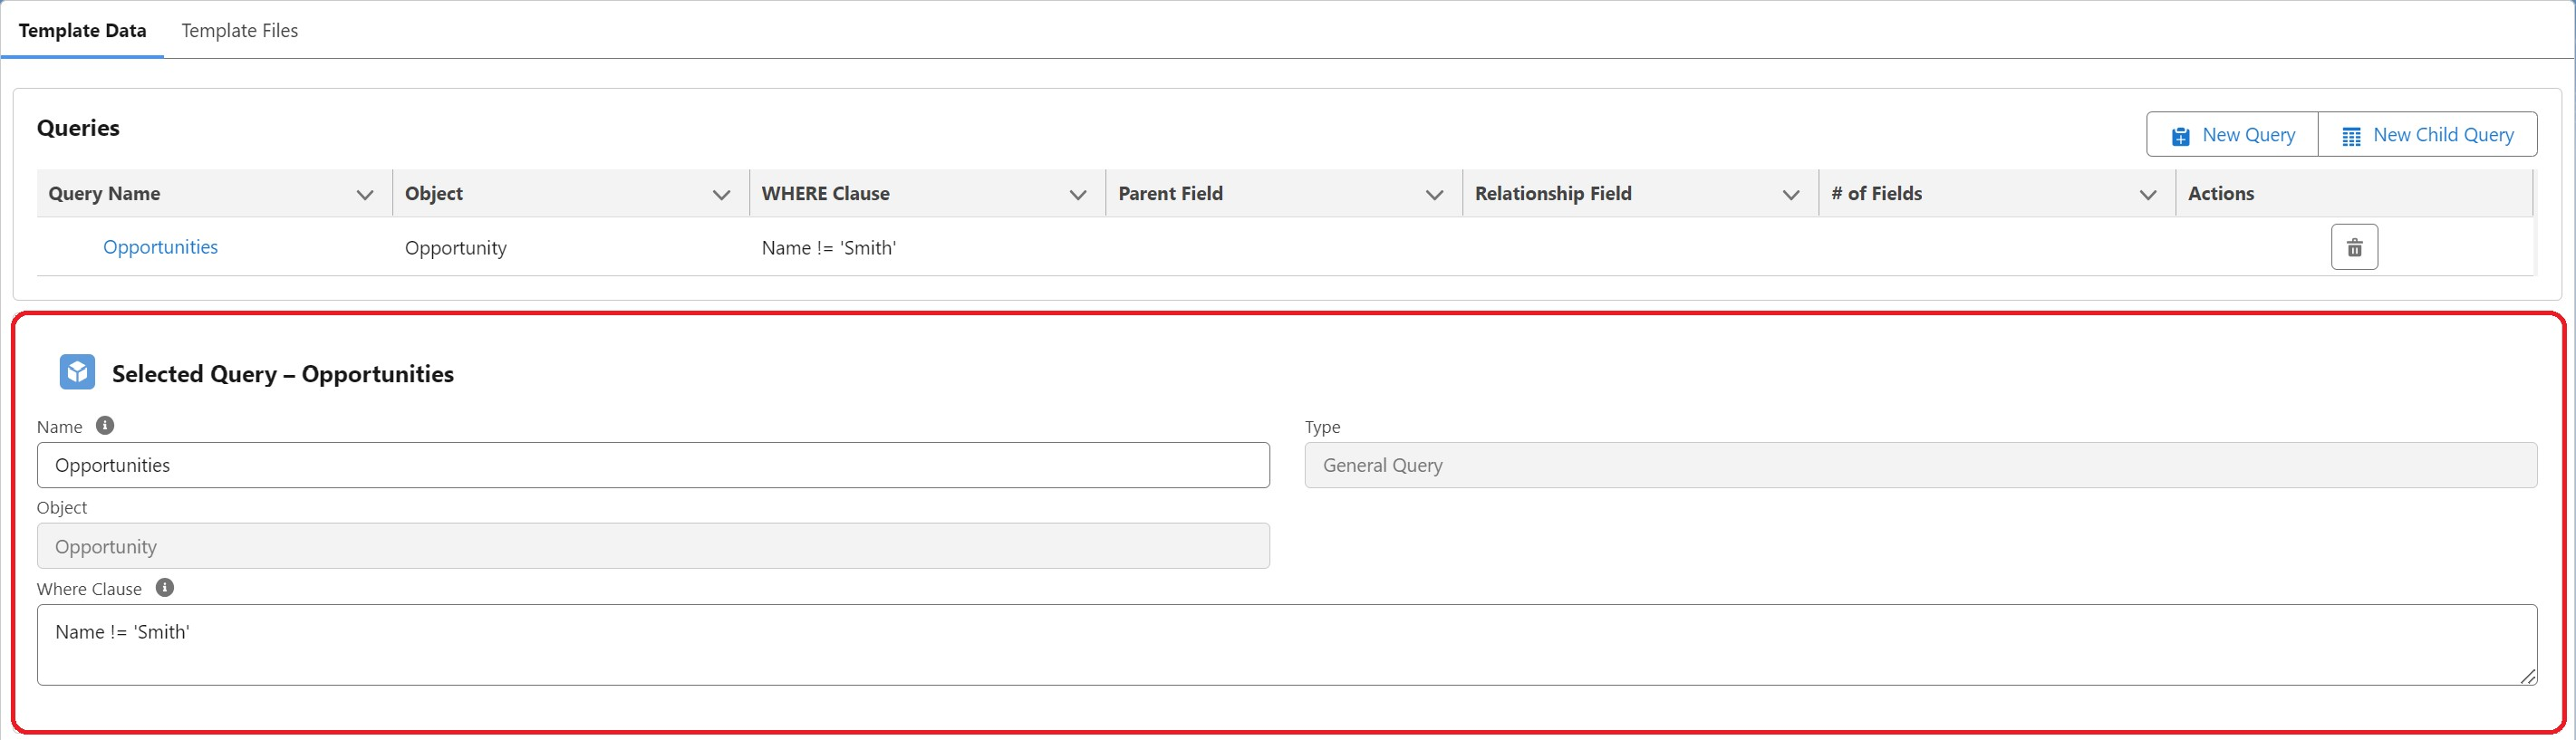This screenshot has width=2576, height=740.
Task: Open the Opportunities query link
Action: click(x=160, y=247)
